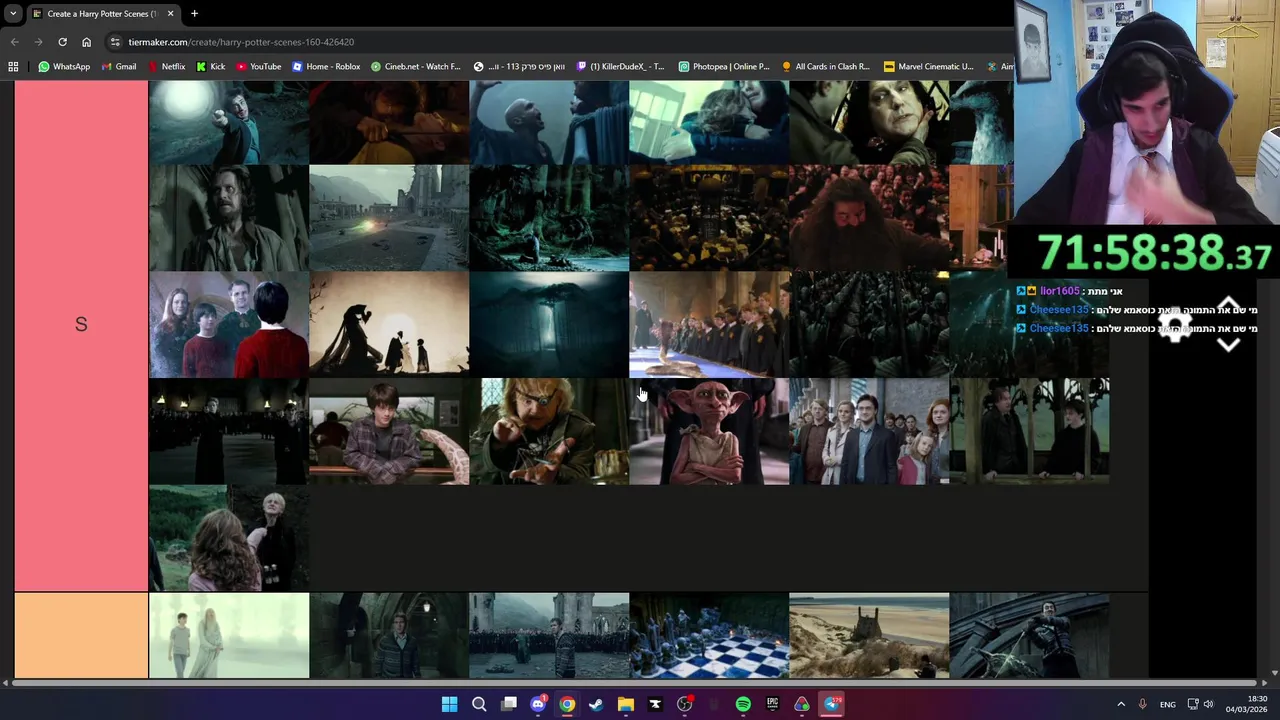Image resolution: width=1280 pixels, height=720 pixels.
Task: Open the volume tray control
Action: click(x=1208, y=704)
